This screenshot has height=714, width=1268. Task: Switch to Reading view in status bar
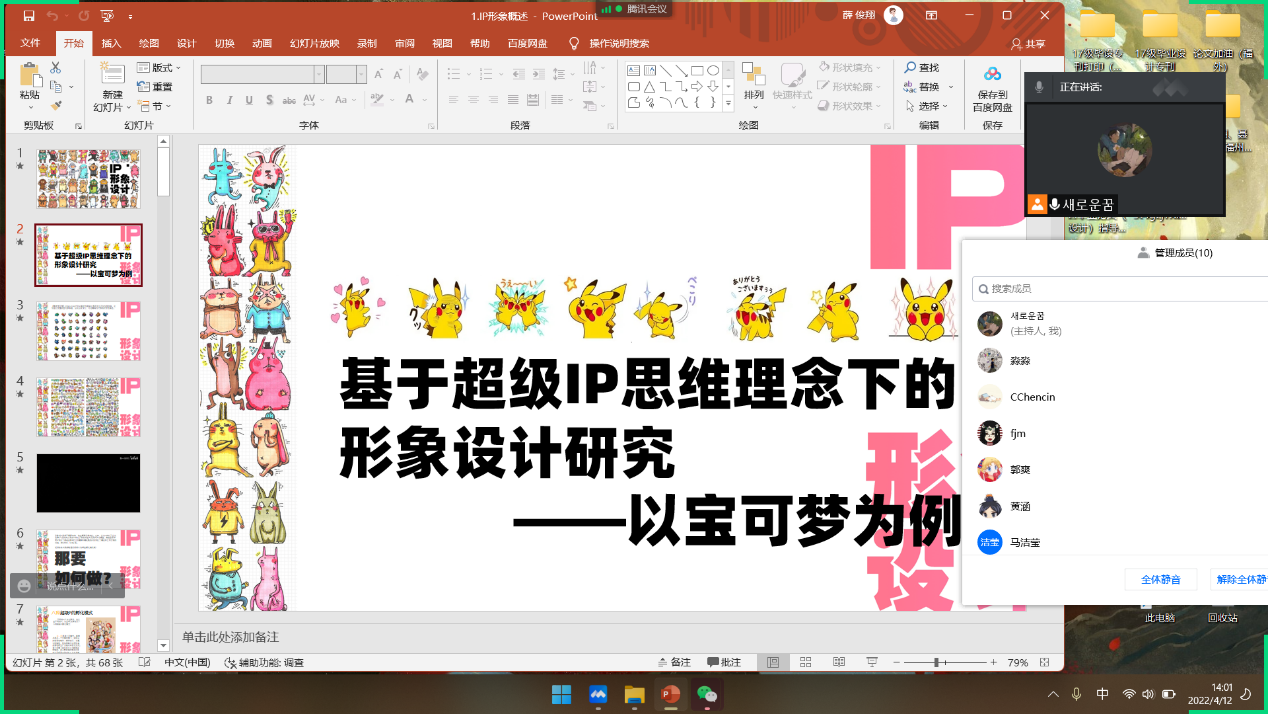pyautogui.click(x=839, y=662)
